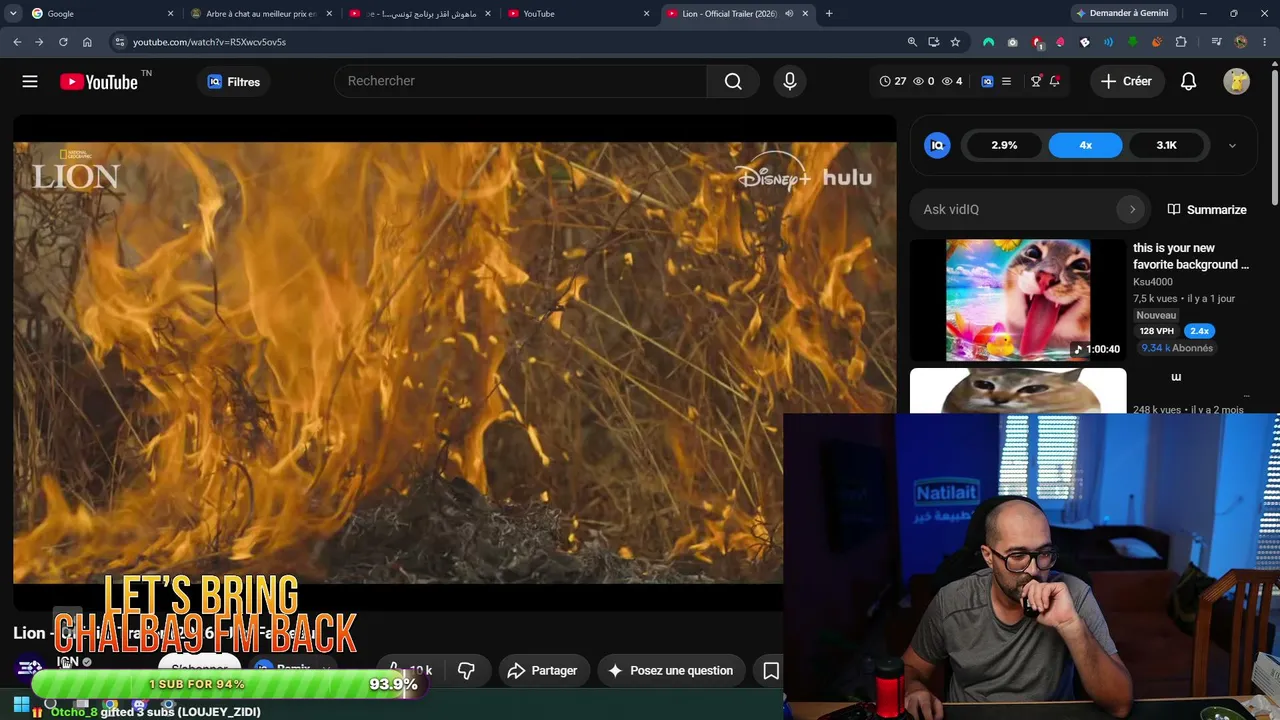Viewport: 1280px width, 720px height.
Task: Open the Windows Start menu
Action: coord(21,704)
